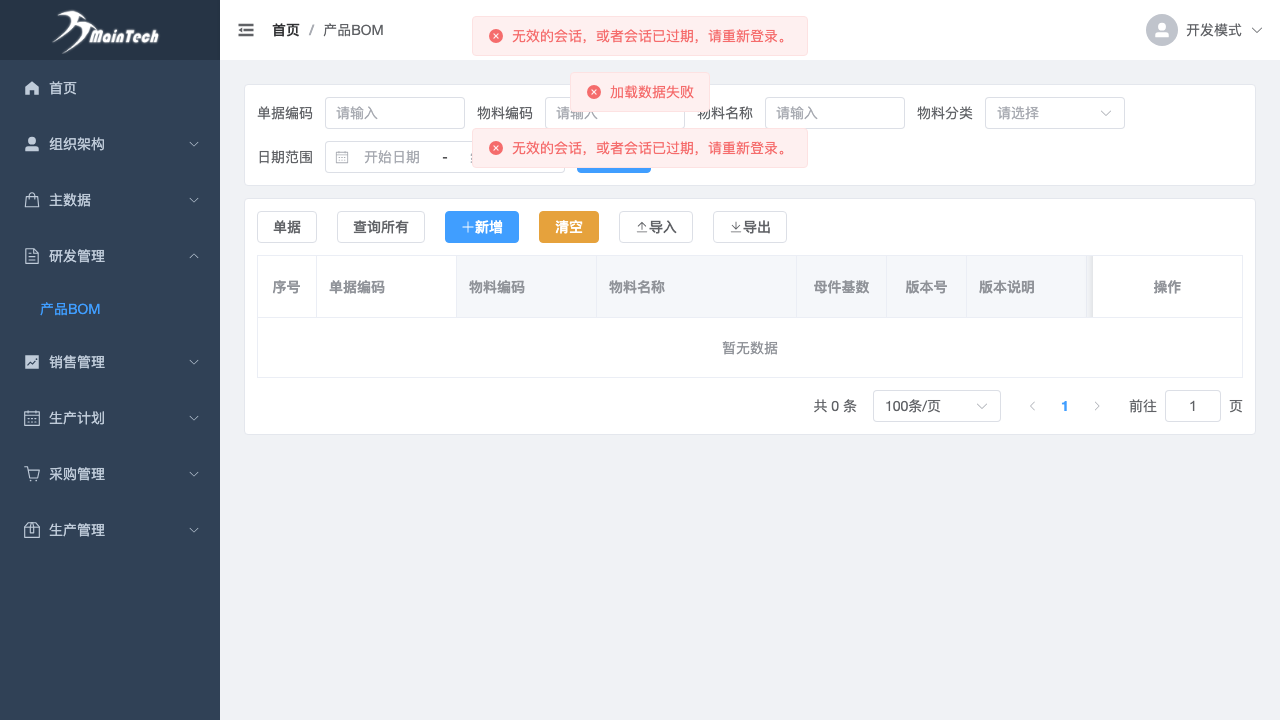This screenshot has height=720, width=1280.
Task: Click the 生产管理 box icon
Action: click(32, 530)
